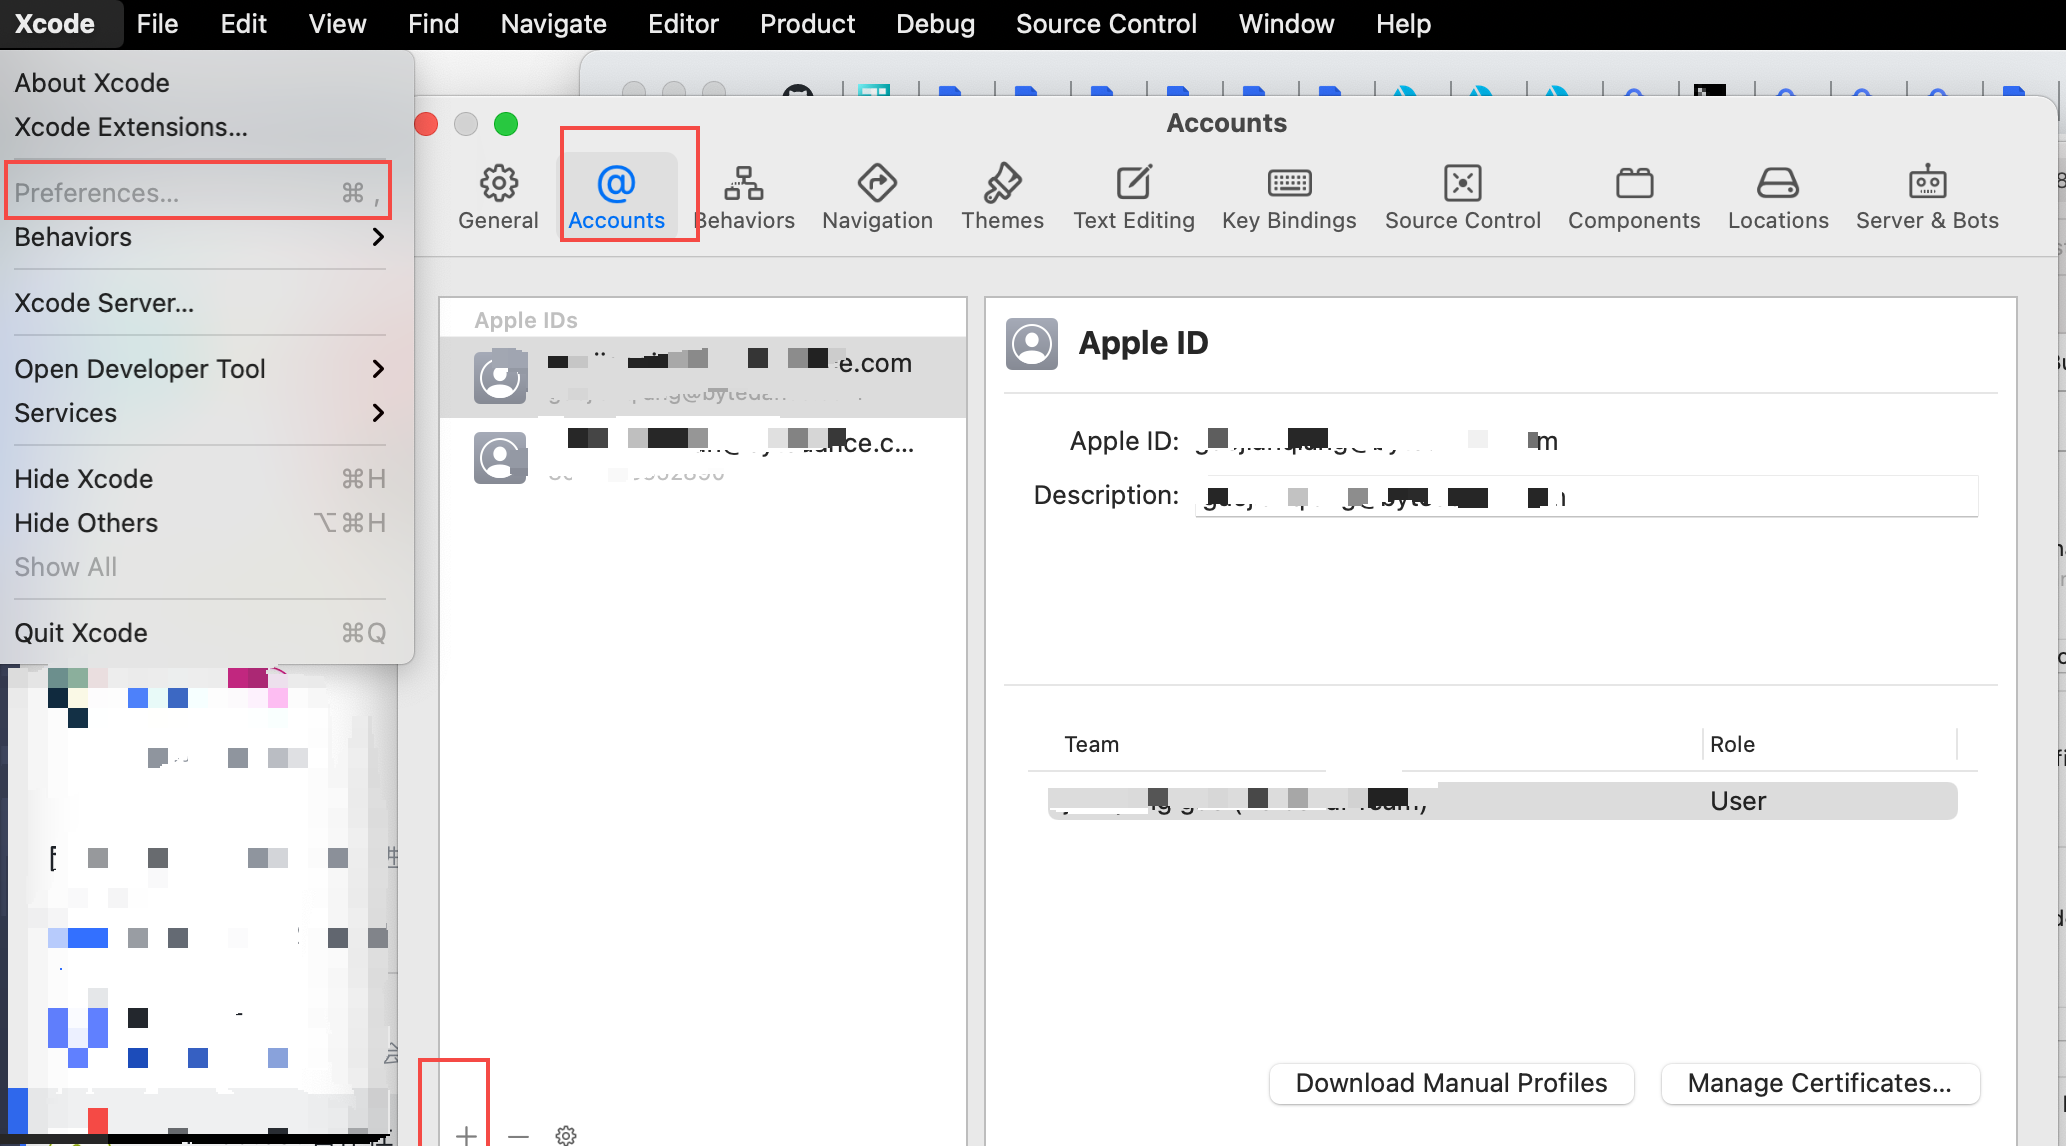Expand the Open Developer Tool submenu
The height and width of the screenshot is (1146, 2066).
click(x=200, y=369)
